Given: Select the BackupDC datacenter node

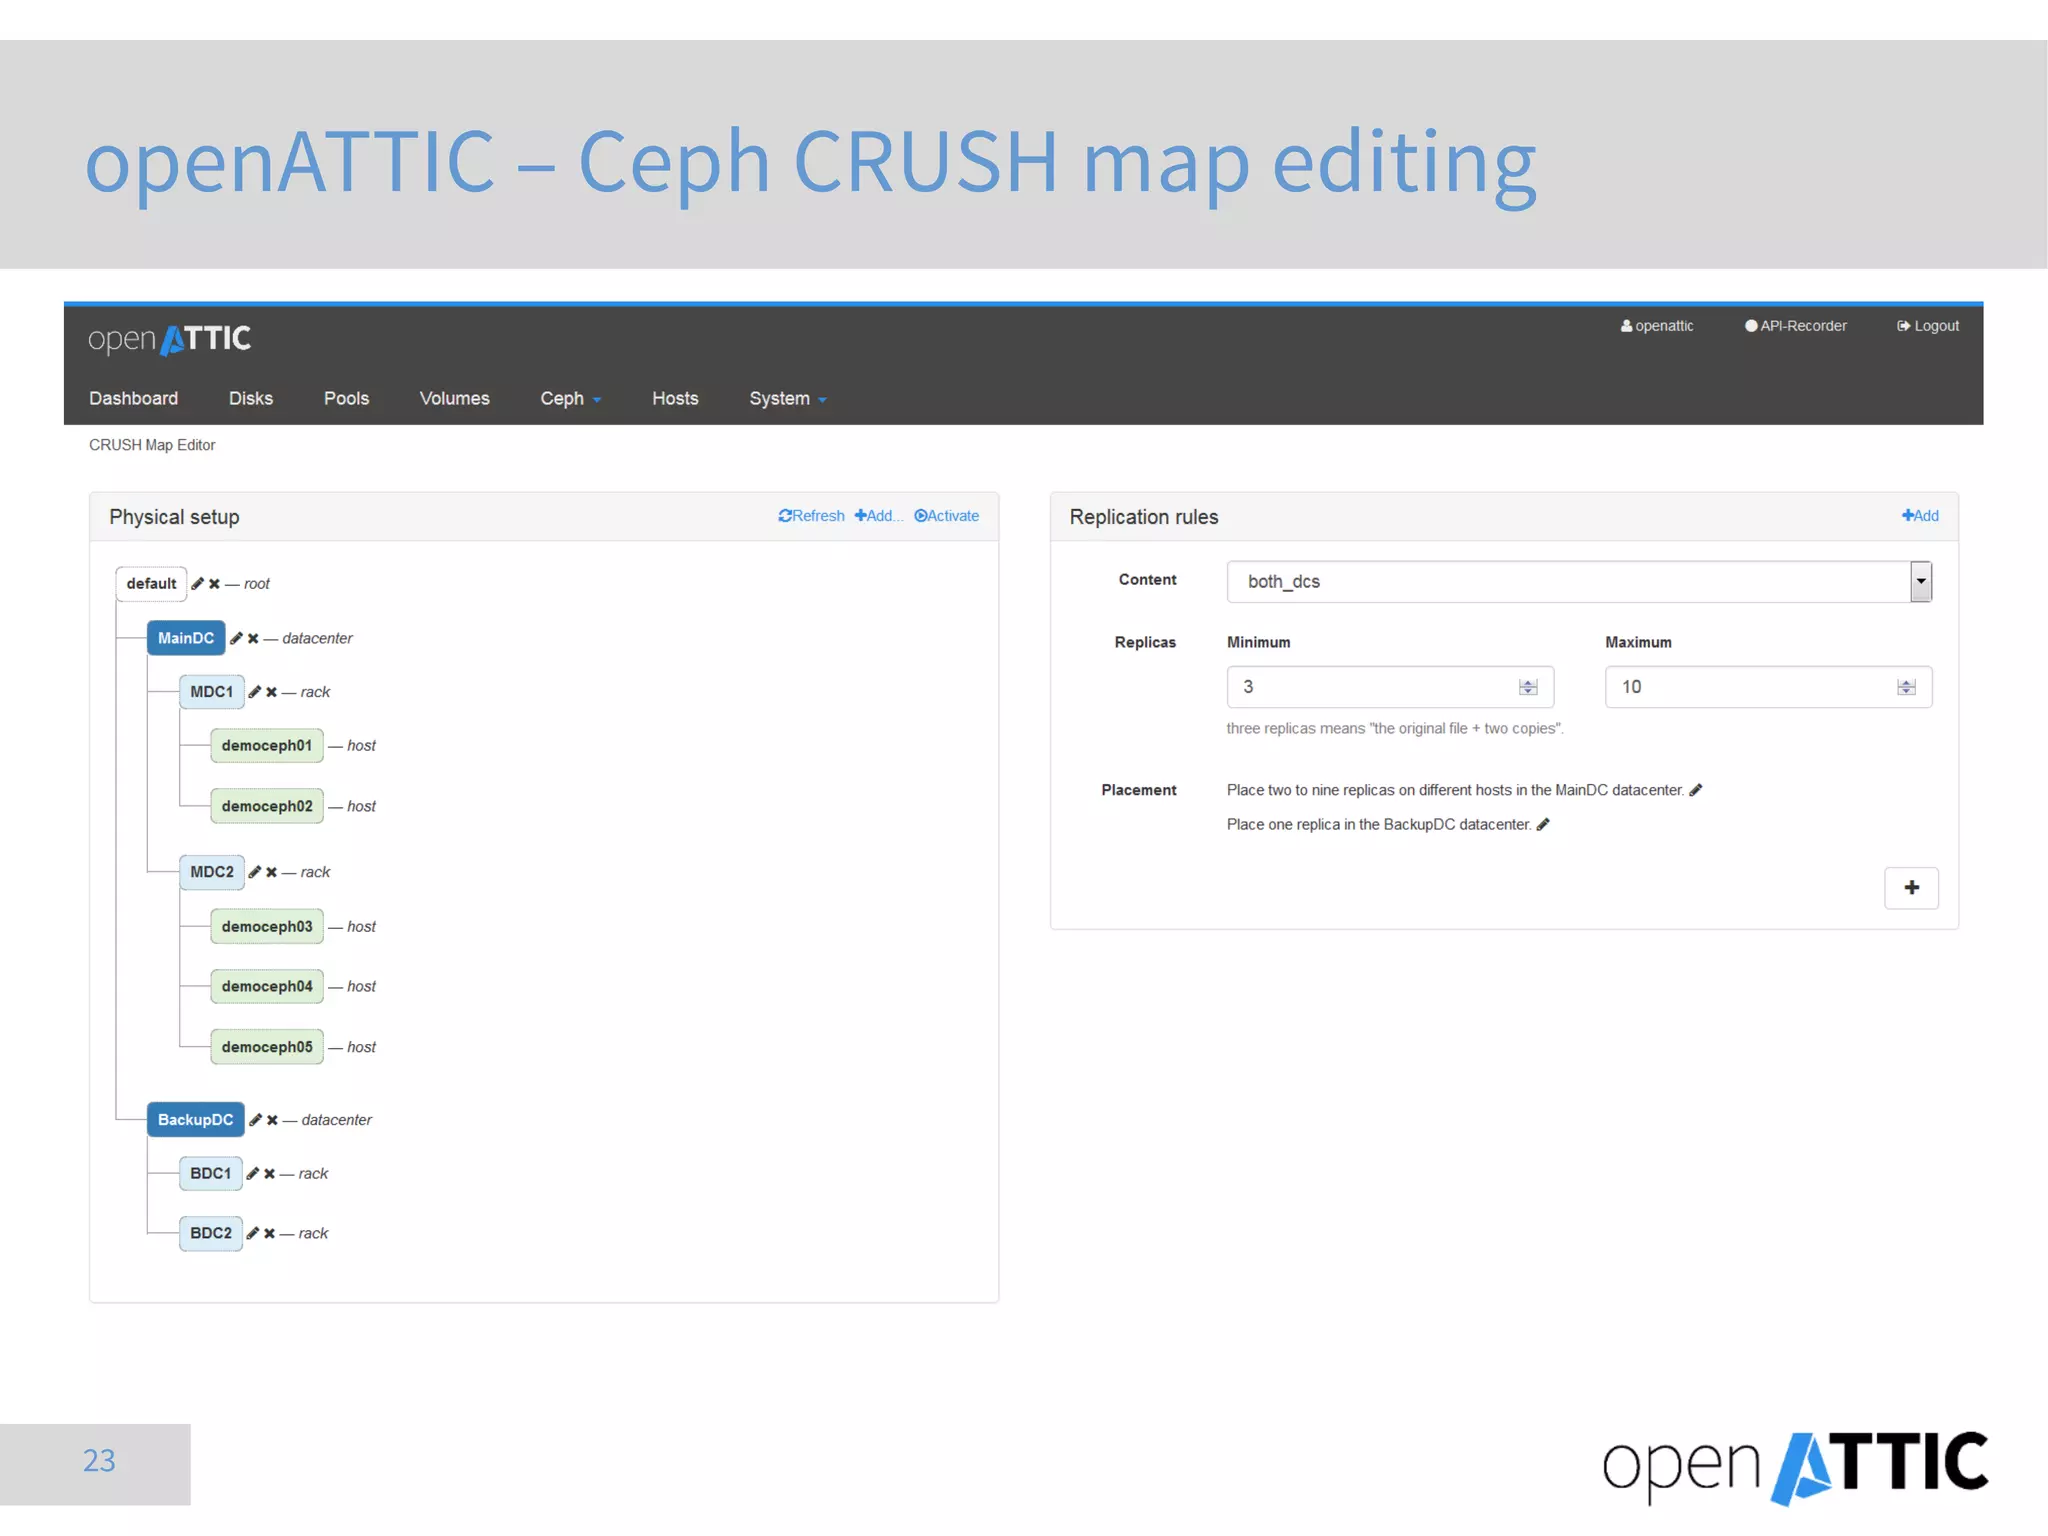Looking at the screenshot, I should [x=195, y=1120].
